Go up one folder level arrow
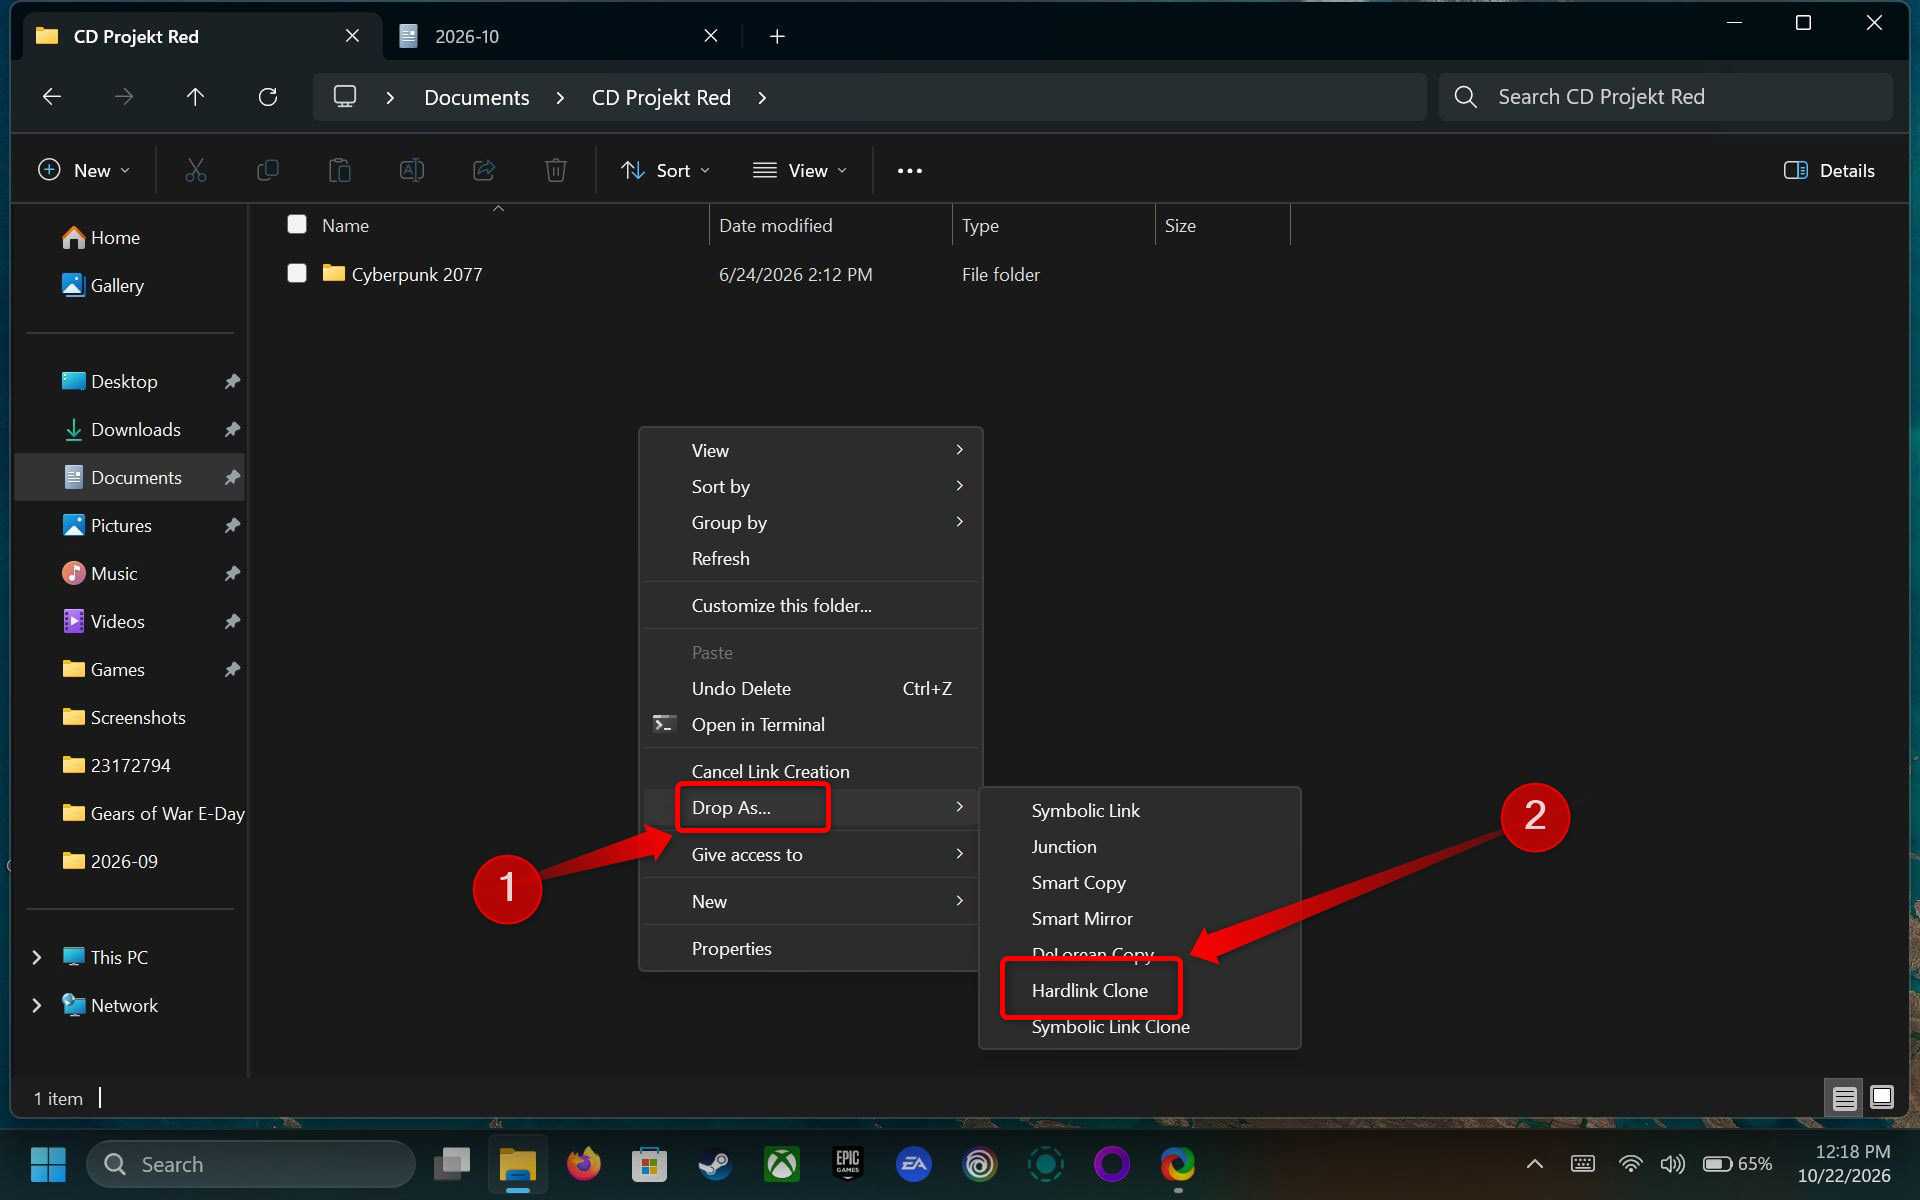 click(x=195, y=97)
